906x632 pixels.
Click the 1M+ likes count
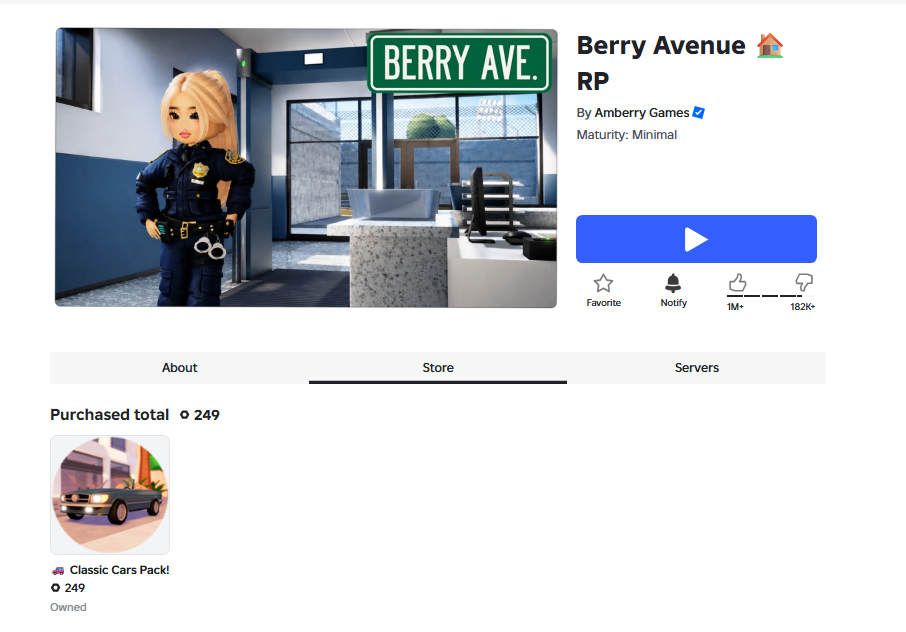pyautogui.click(x=735, y=307)
